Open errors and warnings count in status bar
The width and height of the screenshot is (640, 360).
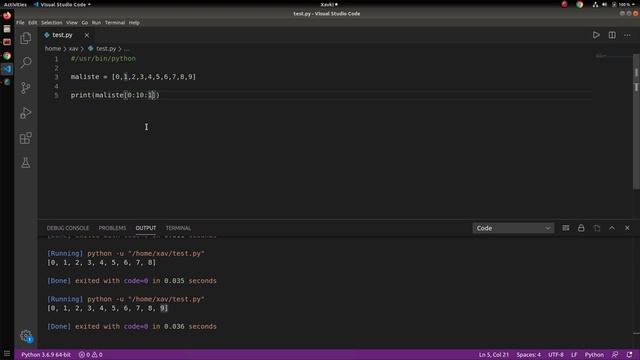click(x=91, y=355)
